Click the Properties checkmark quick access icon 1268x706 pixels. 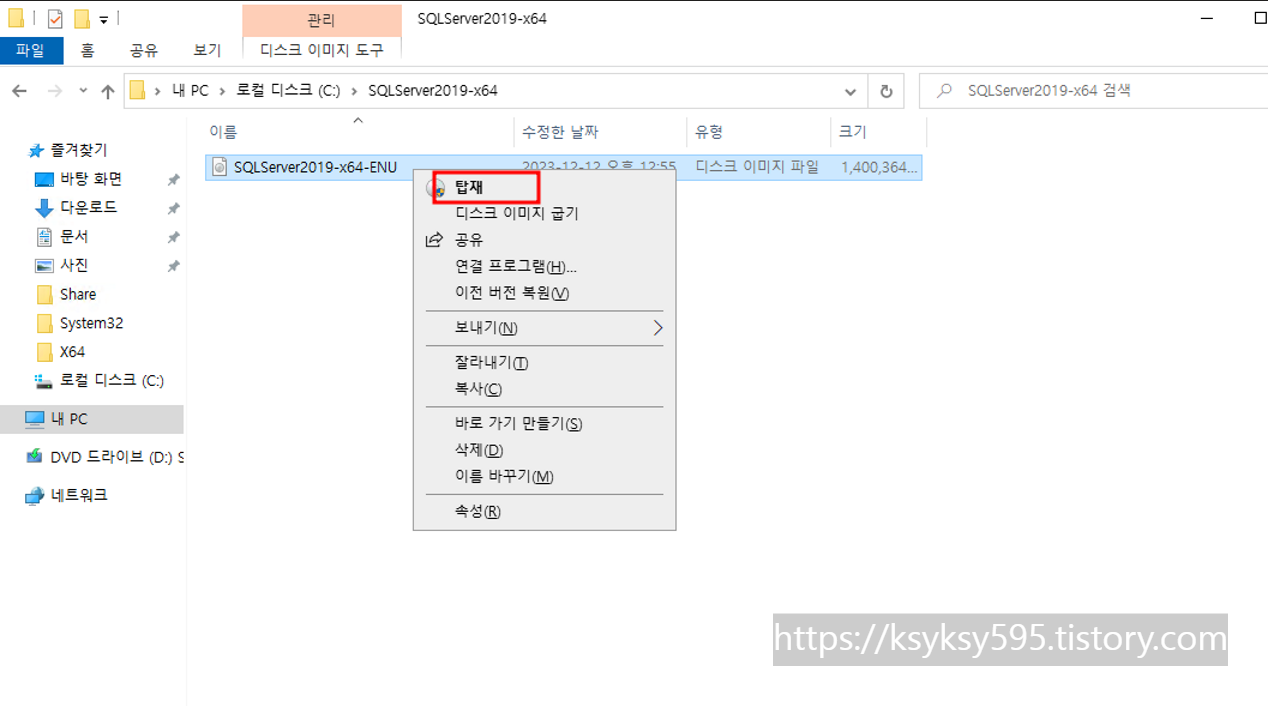[x=55, y=18]
